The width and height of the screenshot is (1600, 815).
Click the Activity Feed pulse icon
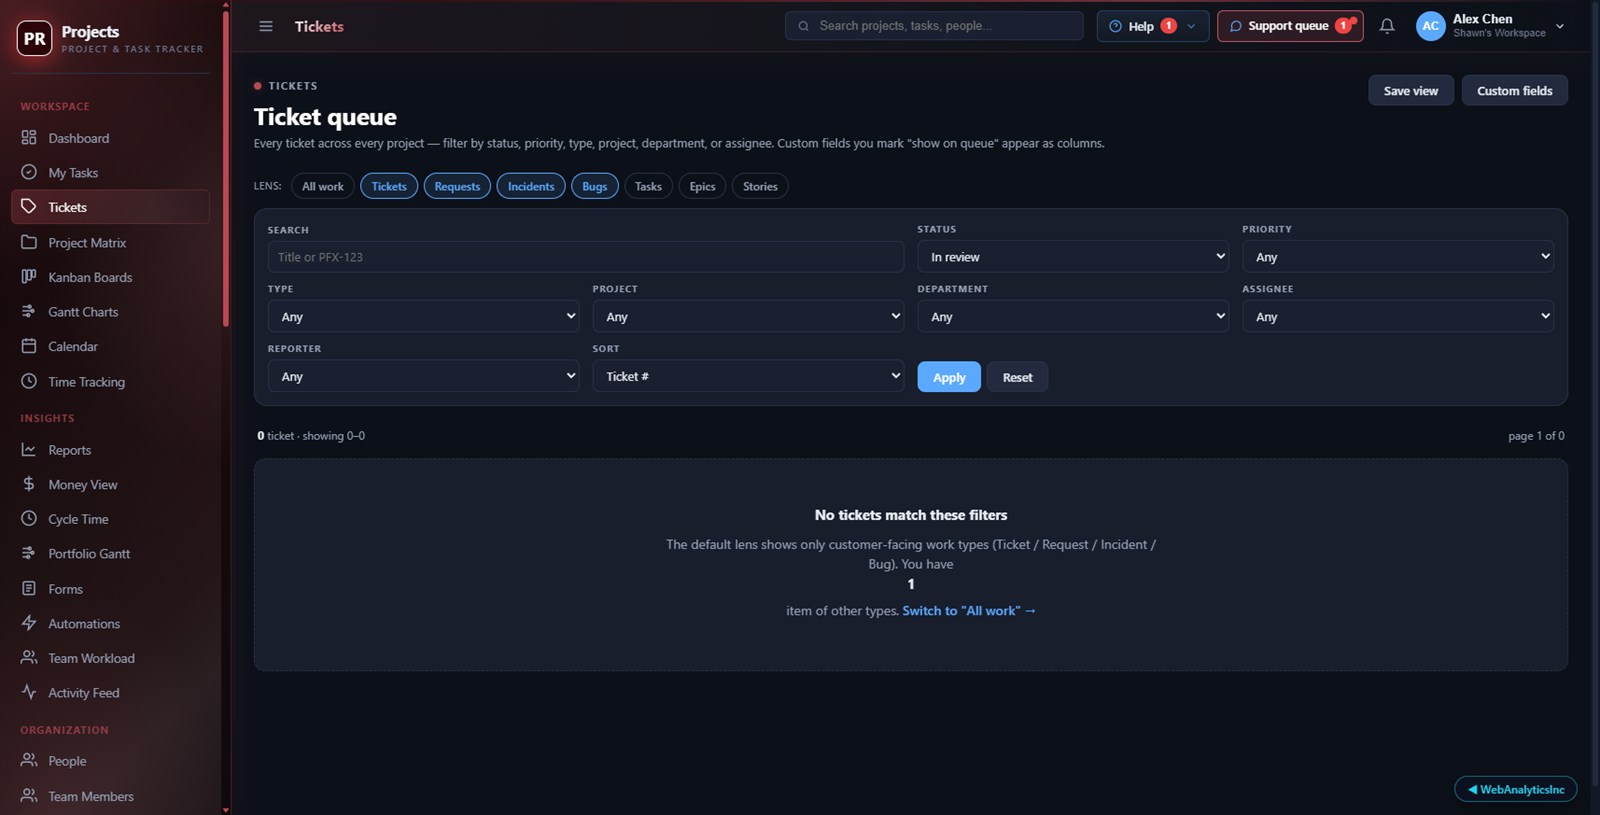click(x=29, y=692)
